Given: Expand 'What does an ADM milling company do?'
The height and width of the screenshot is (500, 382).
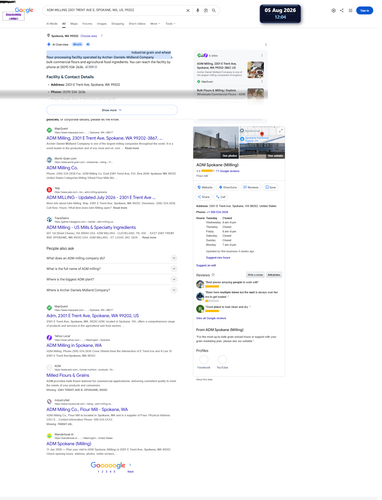Looking at the screenshot, I should point(112,258).
